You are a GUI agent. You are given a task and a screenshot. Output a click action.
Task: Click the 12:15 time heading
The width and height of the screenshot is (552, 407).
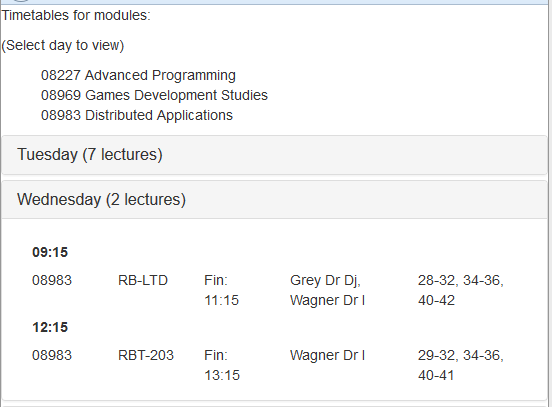(x=50, y=327)
